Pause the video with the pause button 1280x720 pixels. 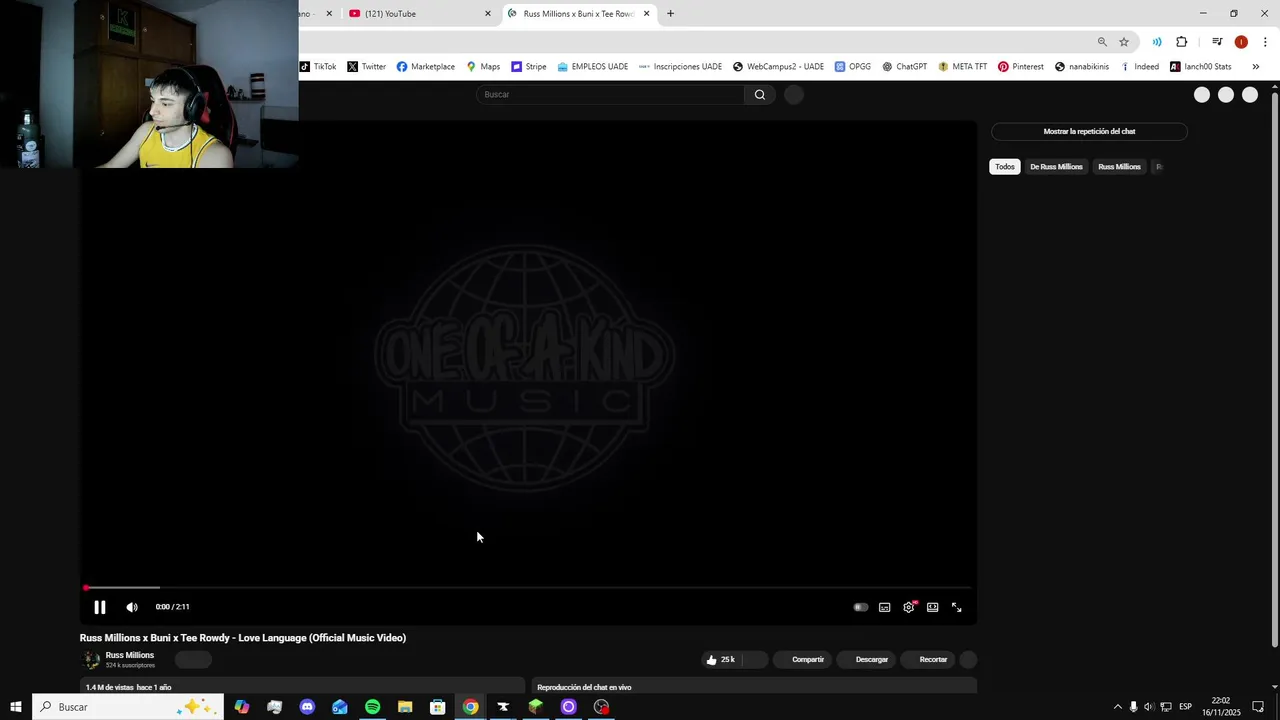pos(100,607)
